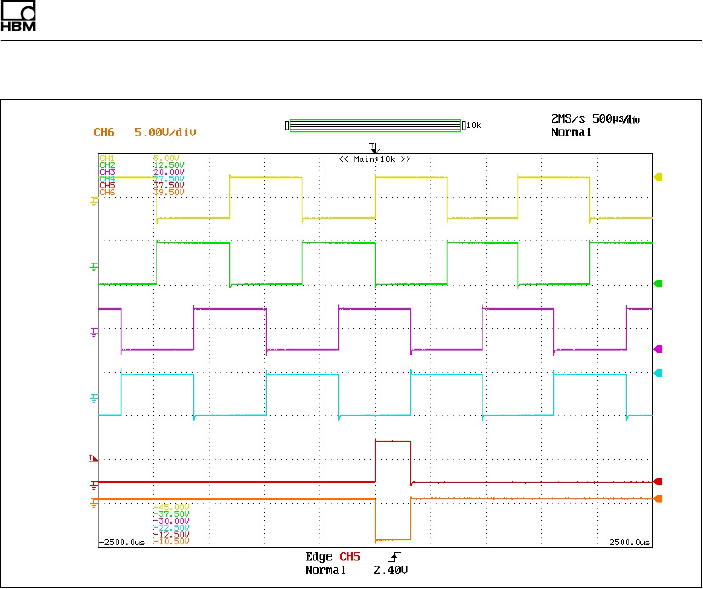Click the bottom of the orange CH6 negative pulse
Screen dimensions: 703x589
pyautogui.click(x=393, y=539)
